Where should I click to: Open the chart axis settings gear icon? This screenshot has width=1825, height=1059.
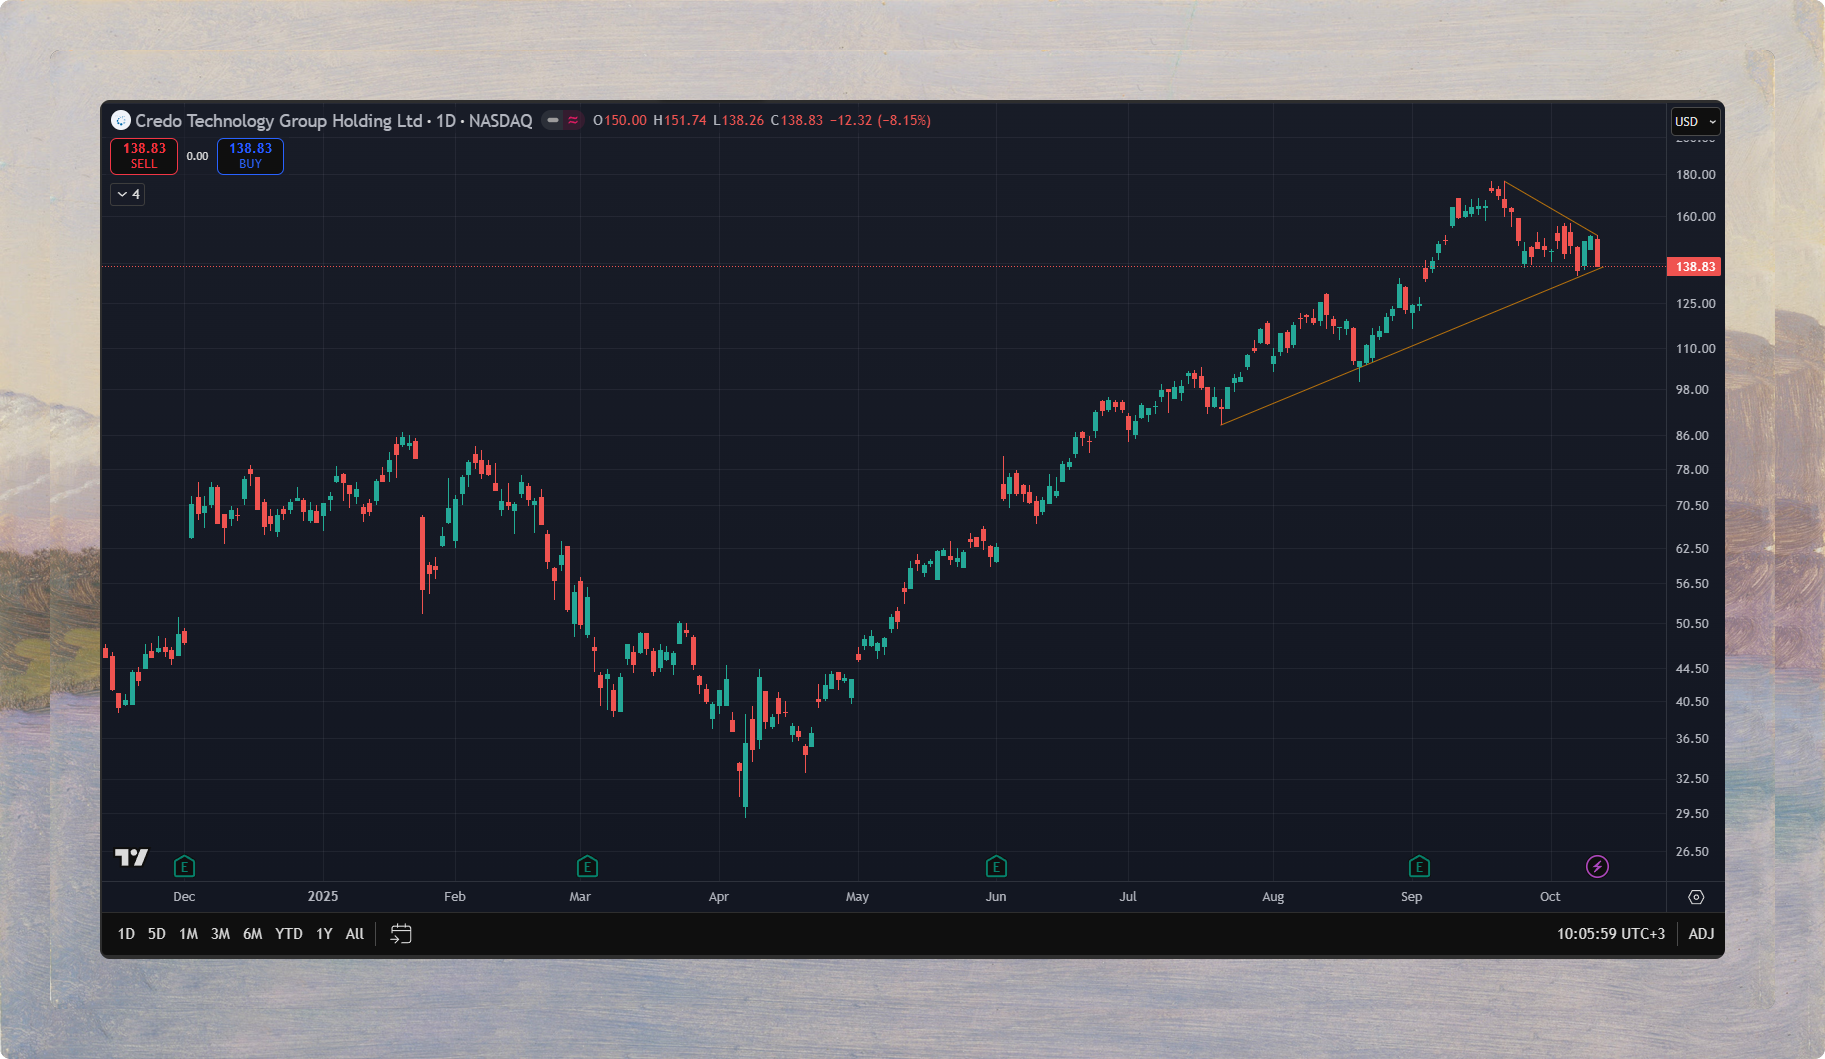pos(1696,897)
